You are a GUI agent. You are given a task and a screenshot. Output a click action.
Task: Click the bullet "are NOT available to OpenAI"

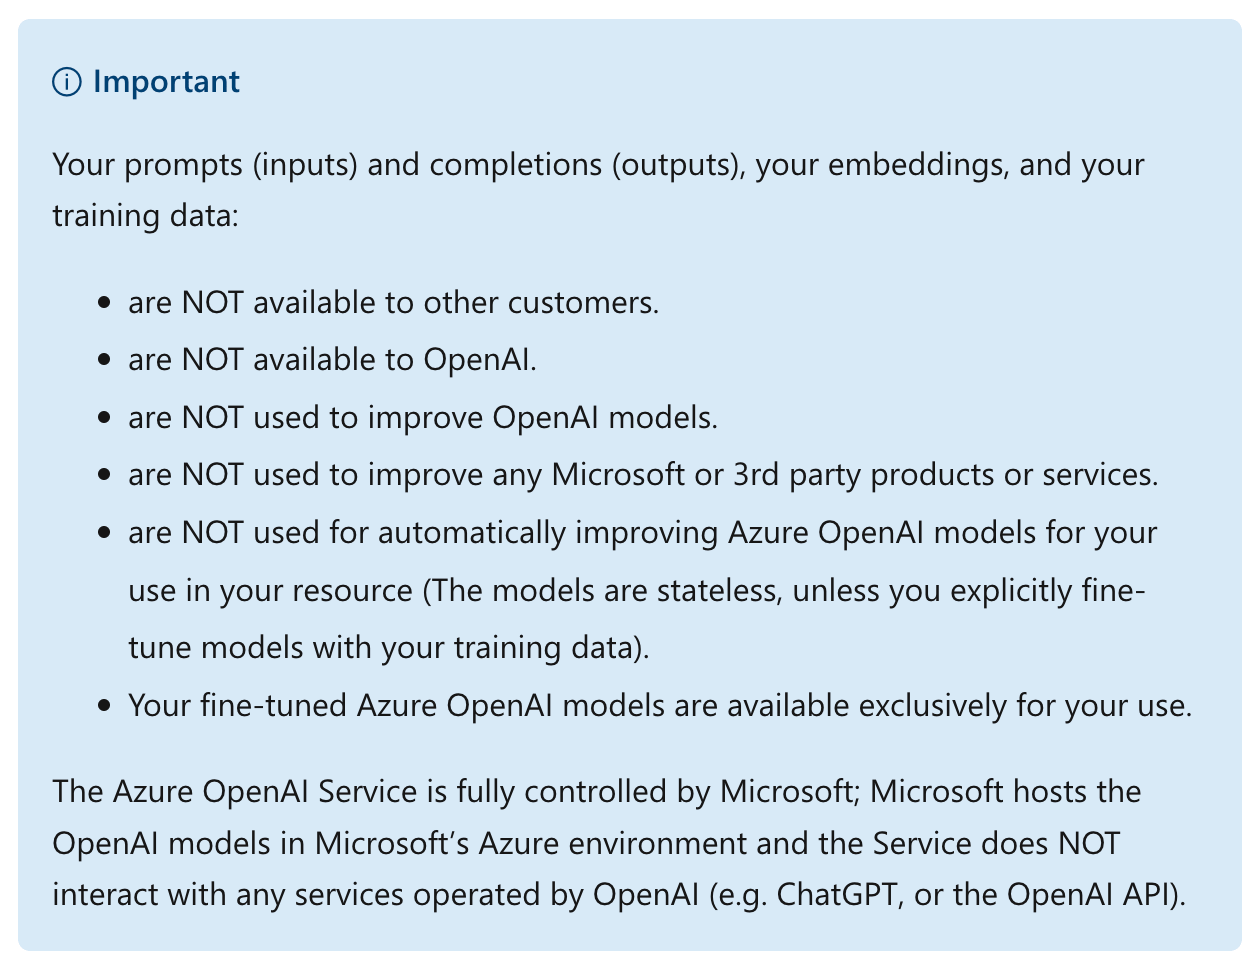(x=332, y=359)
